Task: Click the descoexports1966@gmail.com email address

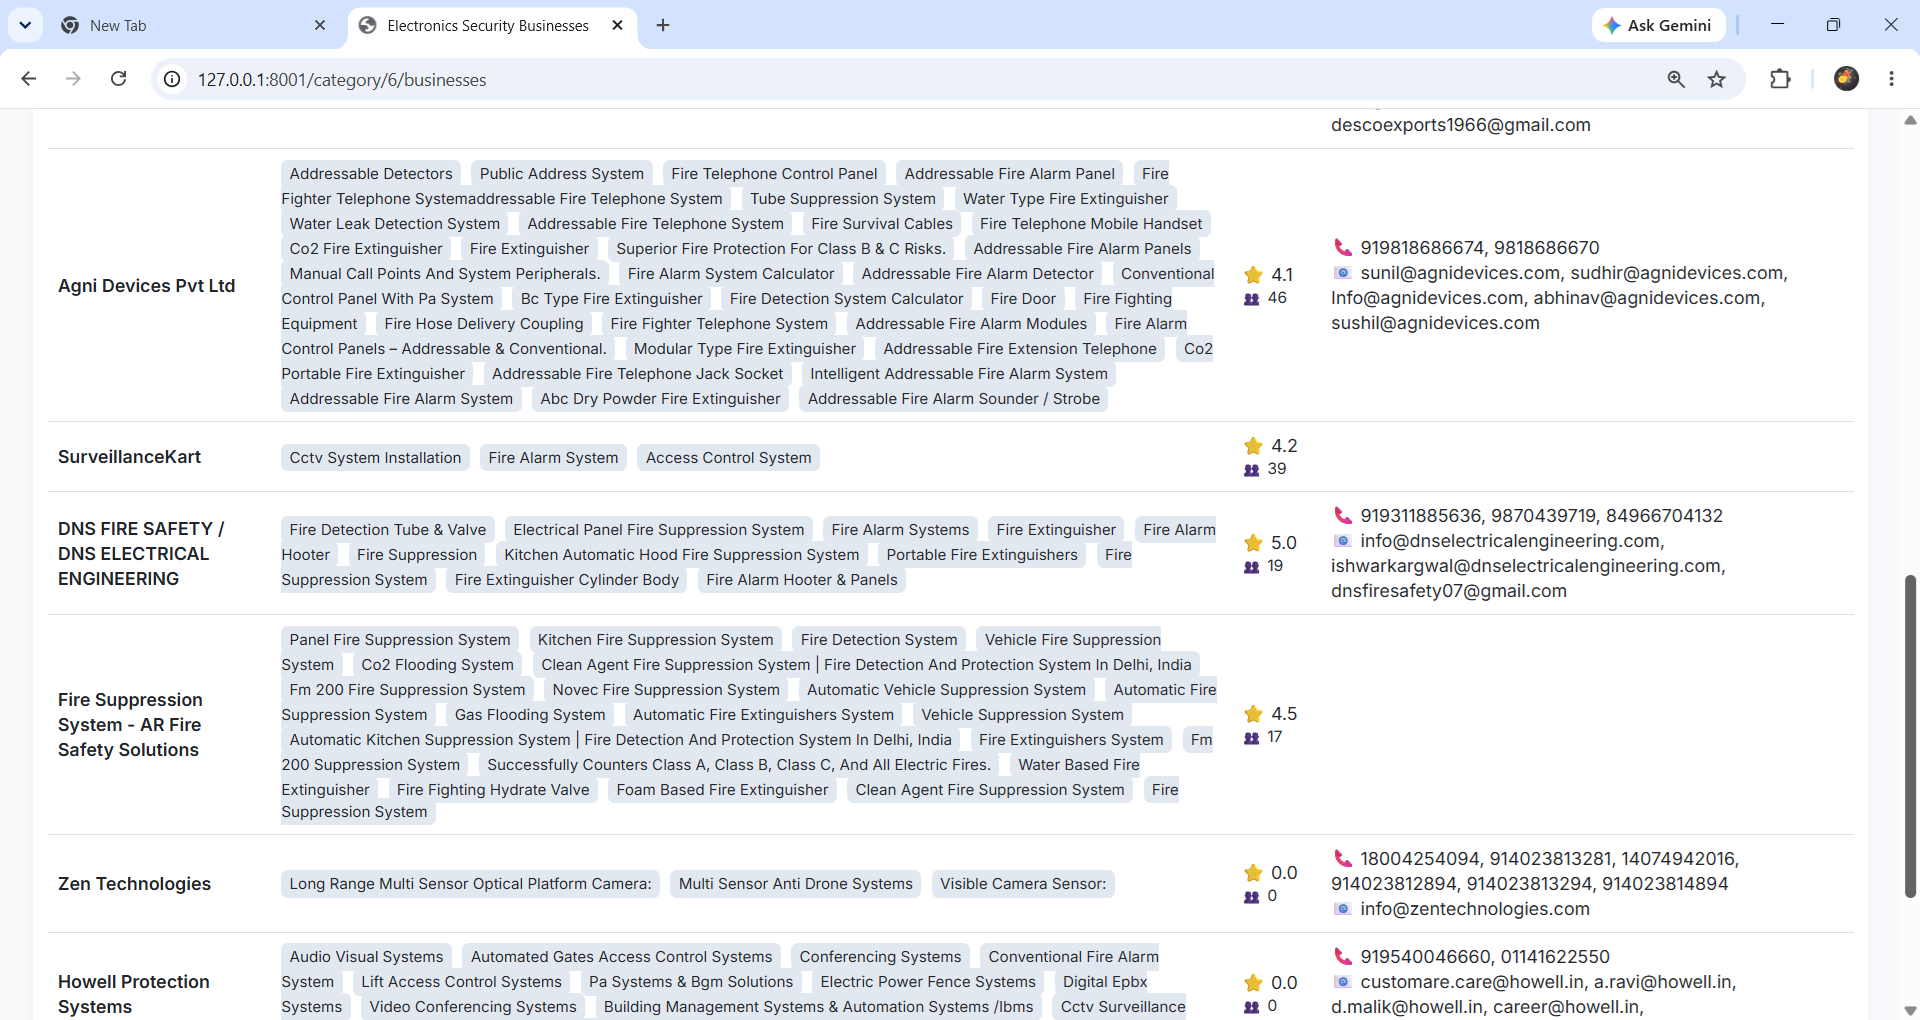Action: (x=1461, y=125)
